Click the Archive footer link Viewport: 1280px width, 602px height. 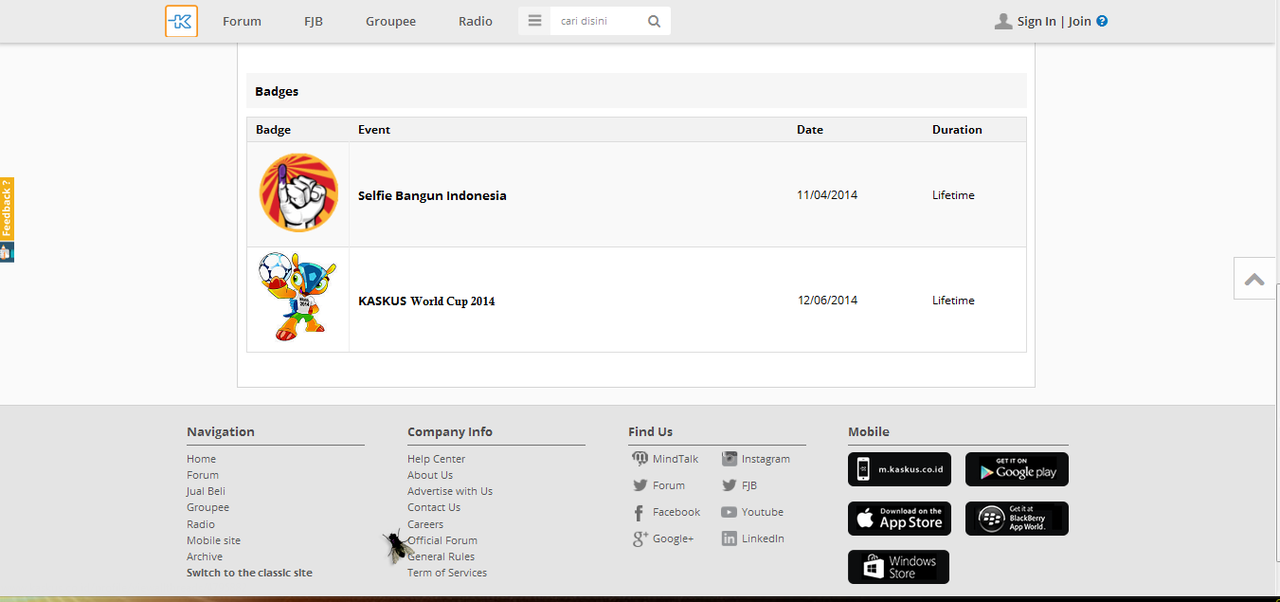click(205, 557)
